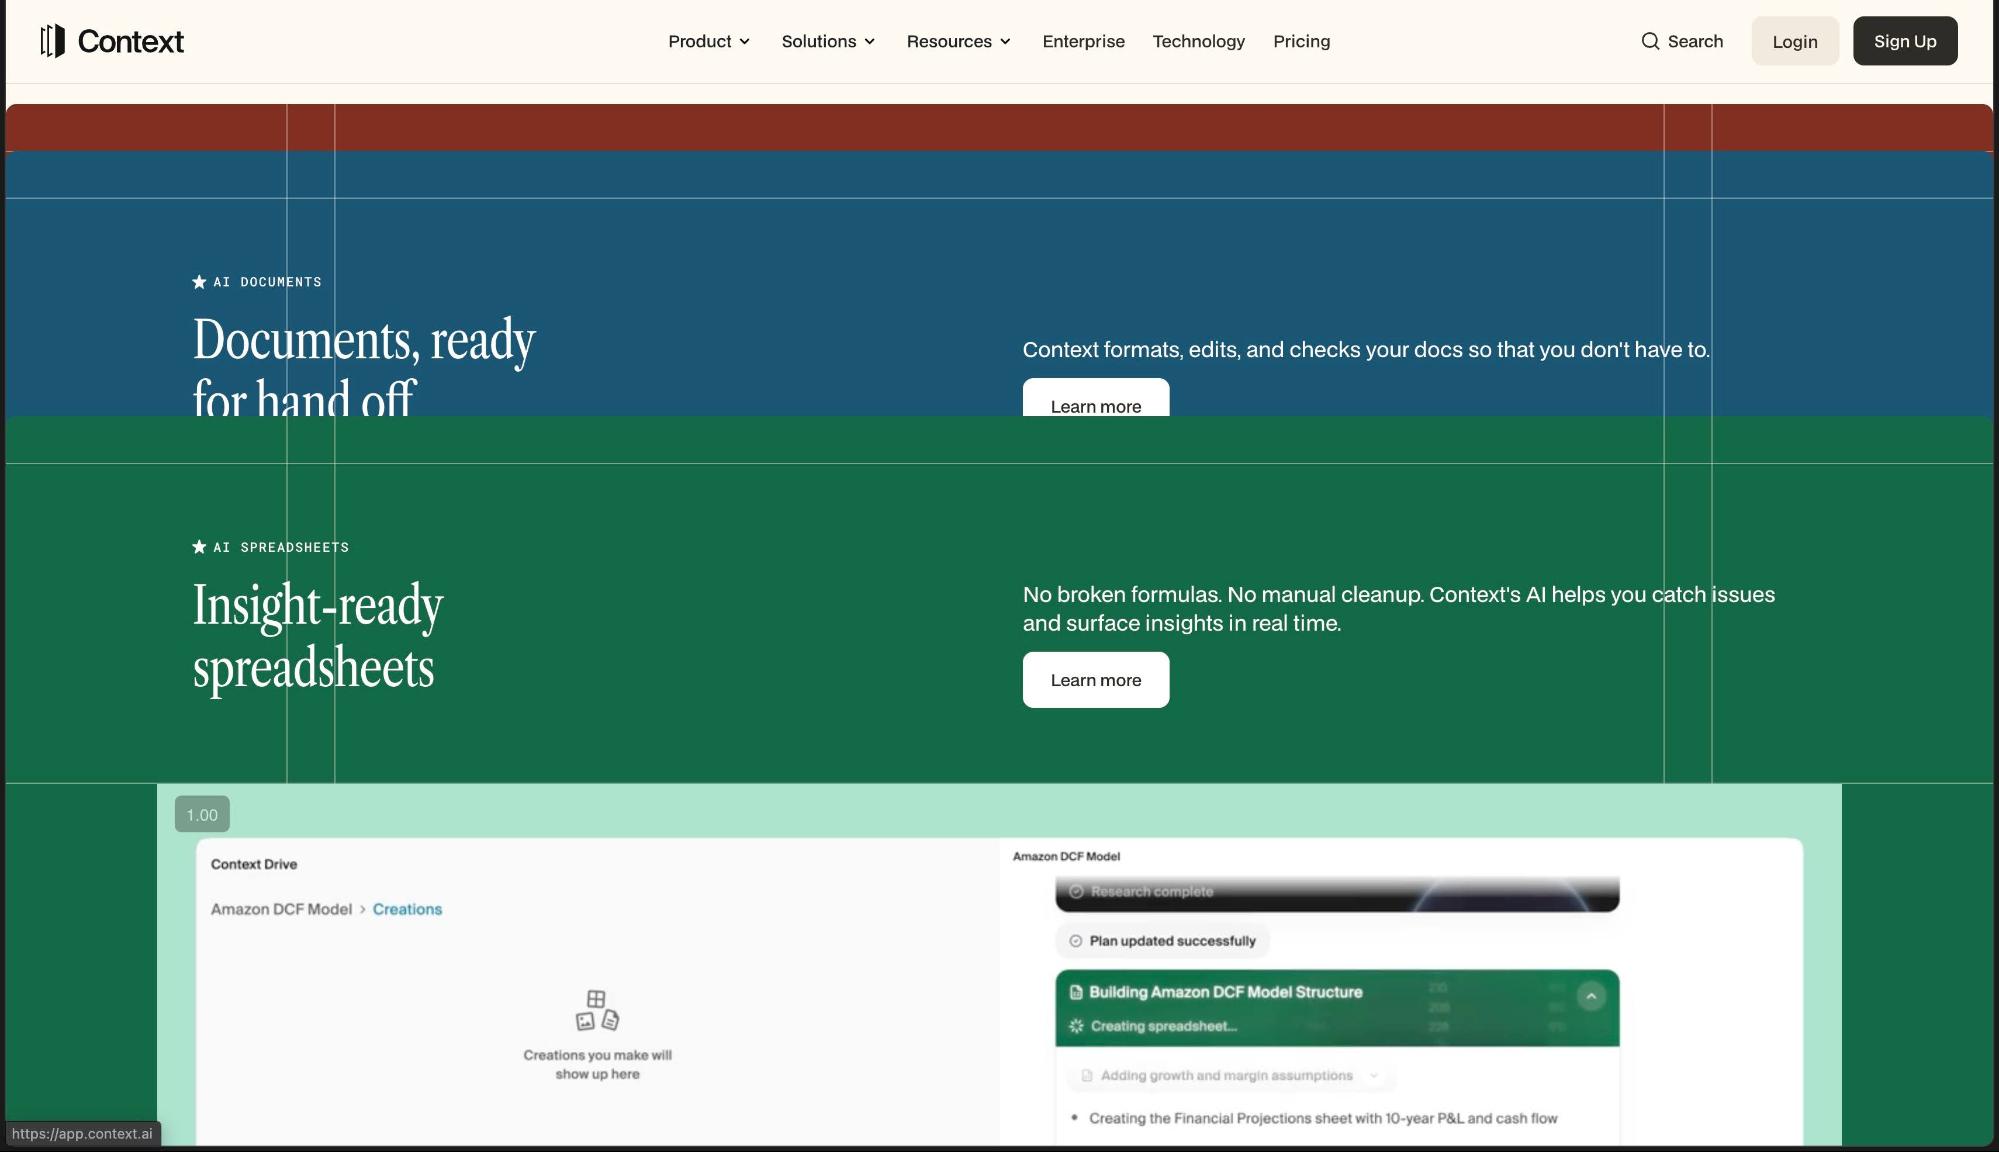Click the spinner icon next to Creating spreadsheet
The image size is (1999, 1152).
[1076, 1026]
